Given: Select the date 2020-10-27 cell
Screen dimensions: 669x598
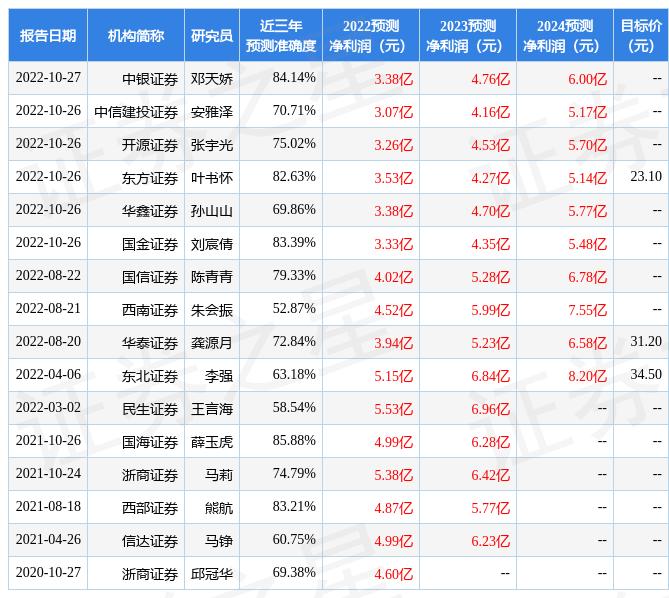Looking at the screenshot, I should (x=48, y=572).
